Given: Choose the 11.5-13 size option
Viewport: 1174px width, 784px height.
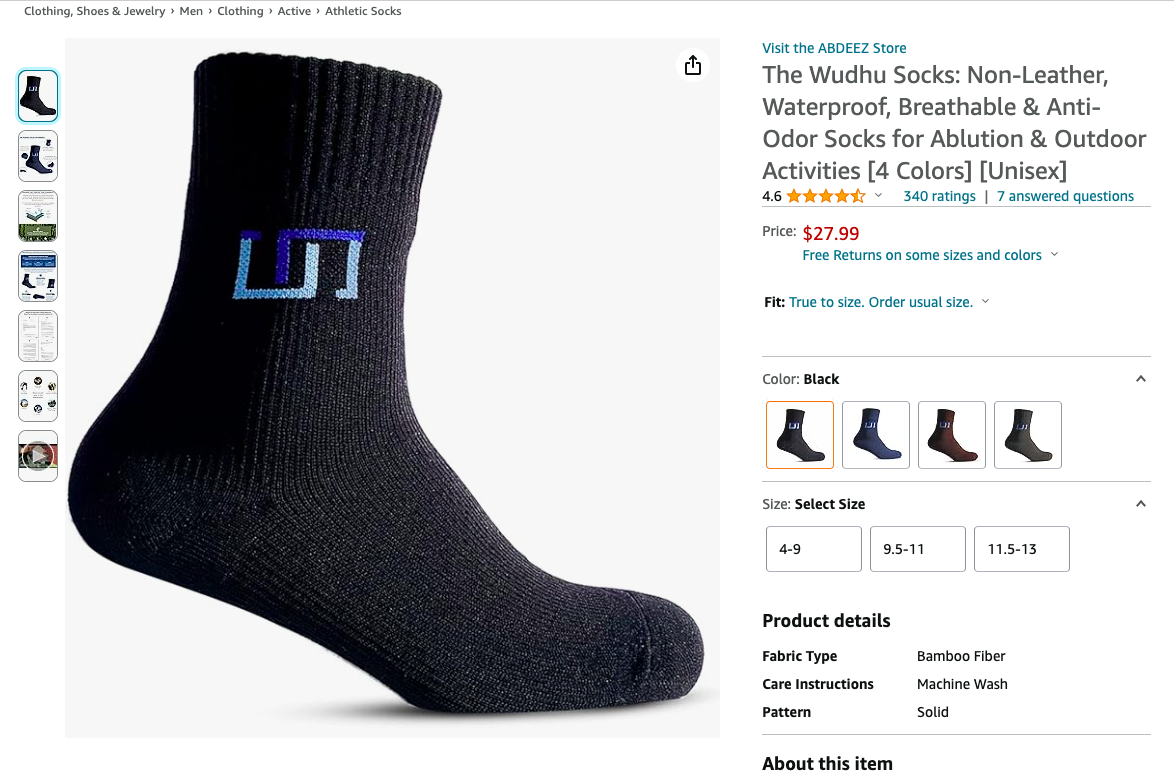Looking at the screenshot, I should tap(1021, 548).
